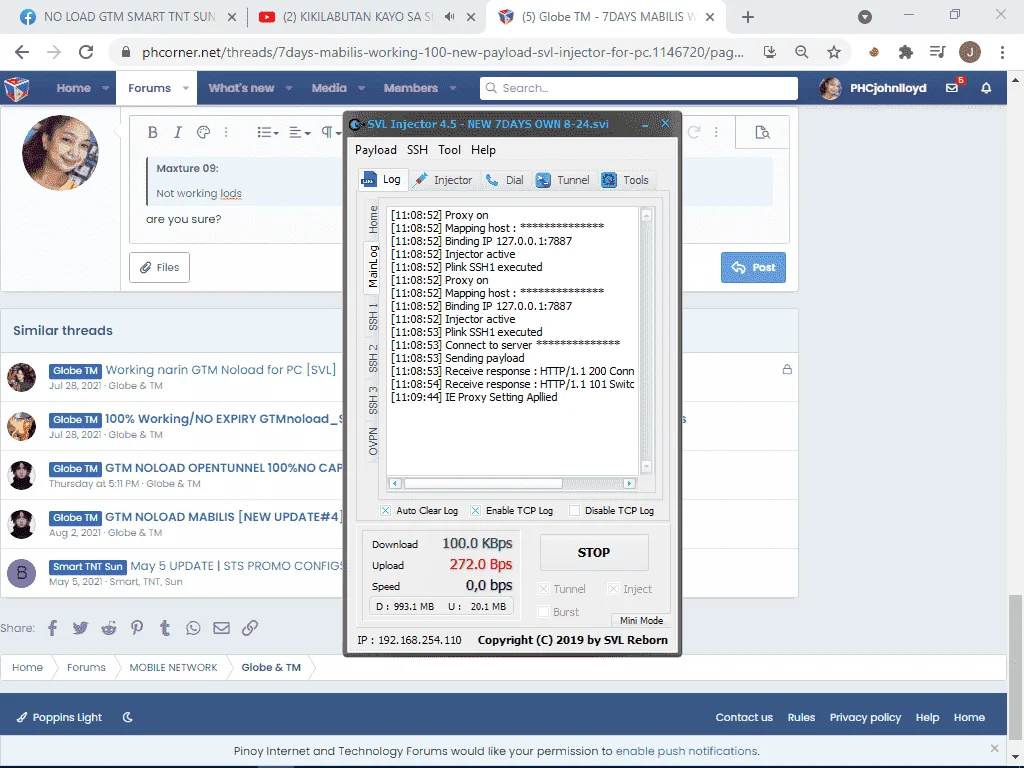1024x768 pixels.
Task: Toggle Enable TCP Log checkbox
Action: click(x=475, y=511)
